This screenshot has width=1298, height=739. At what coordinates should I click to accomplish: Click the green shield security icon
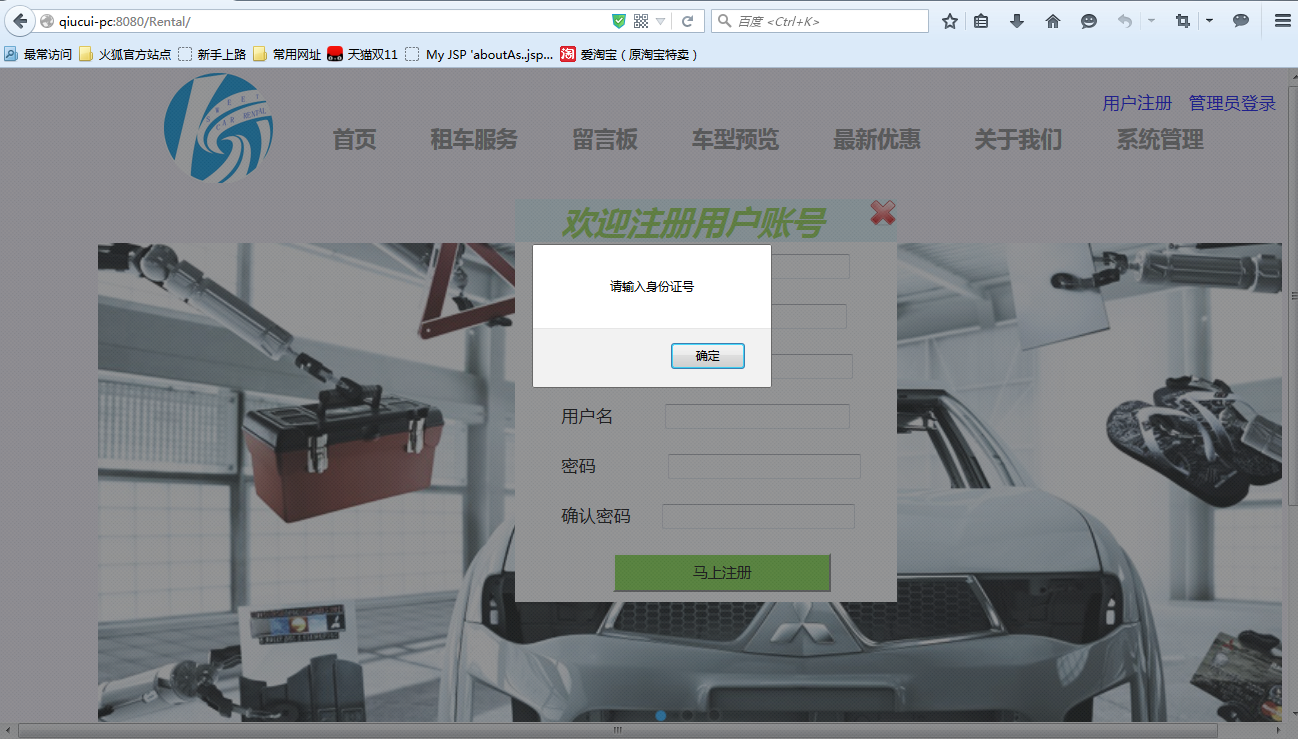click(x=619, y=21)
